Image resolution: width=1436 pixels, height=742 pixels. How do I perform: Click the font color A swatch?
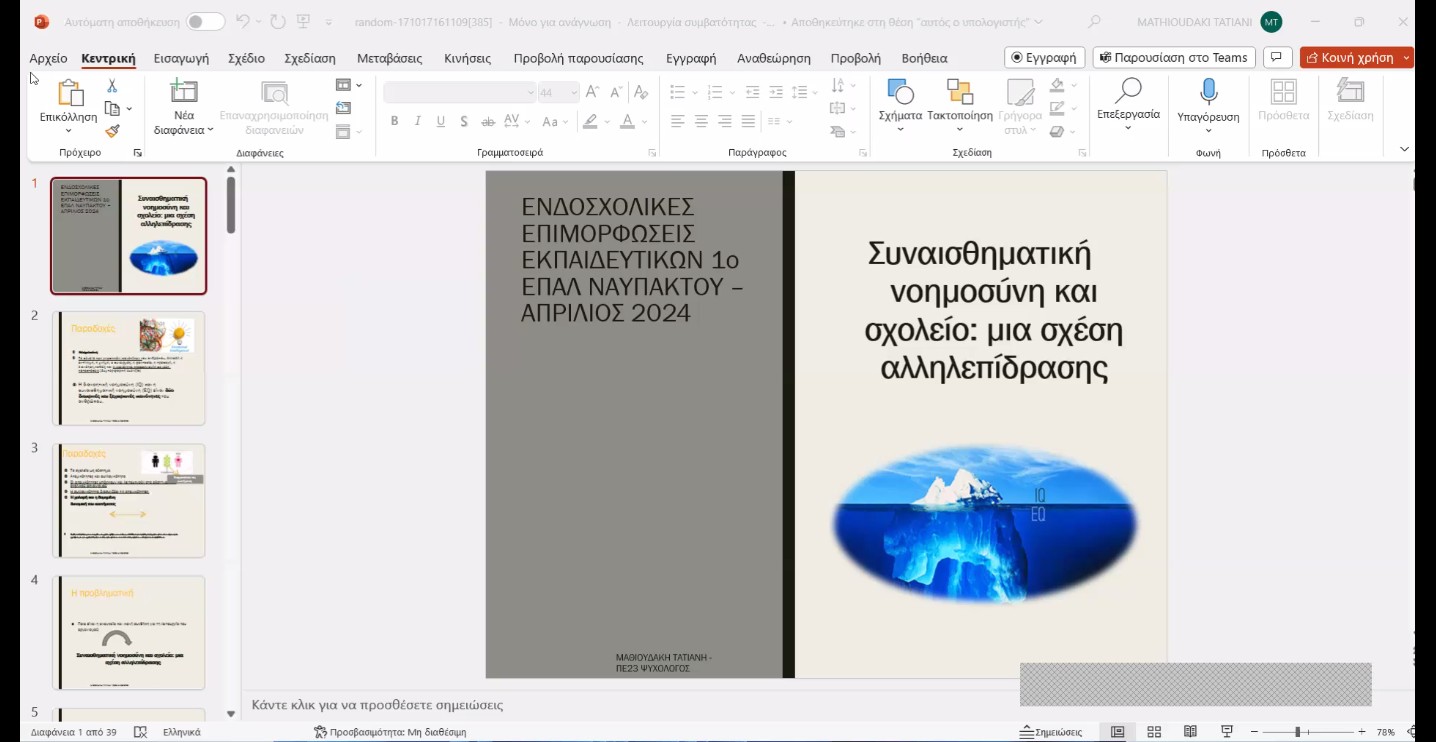point(627,121)
